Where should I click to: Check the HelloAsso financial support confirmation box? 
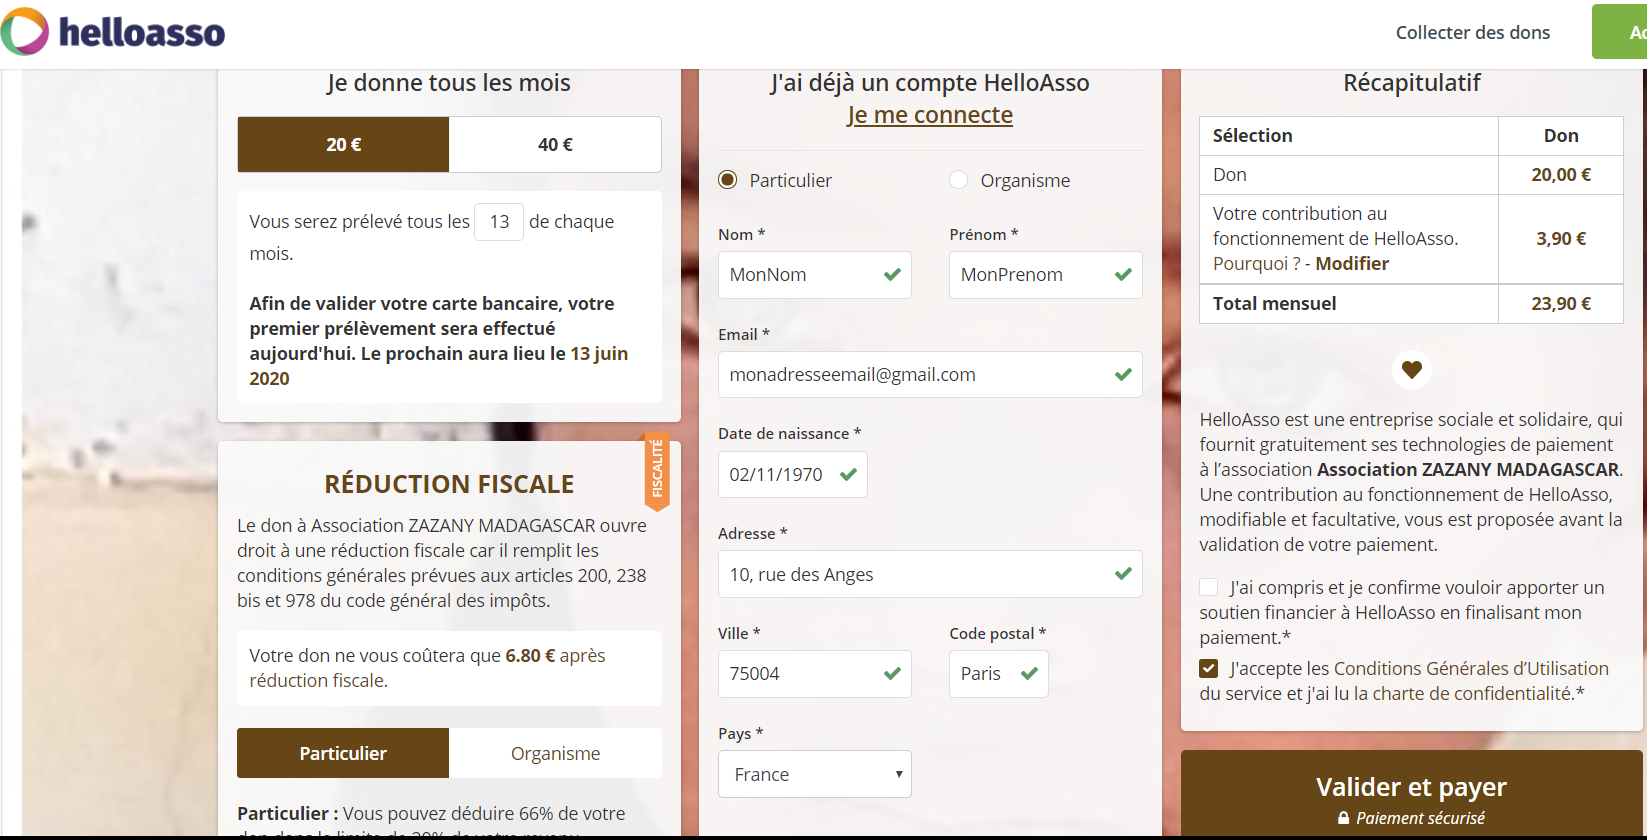click(1209, 587)
